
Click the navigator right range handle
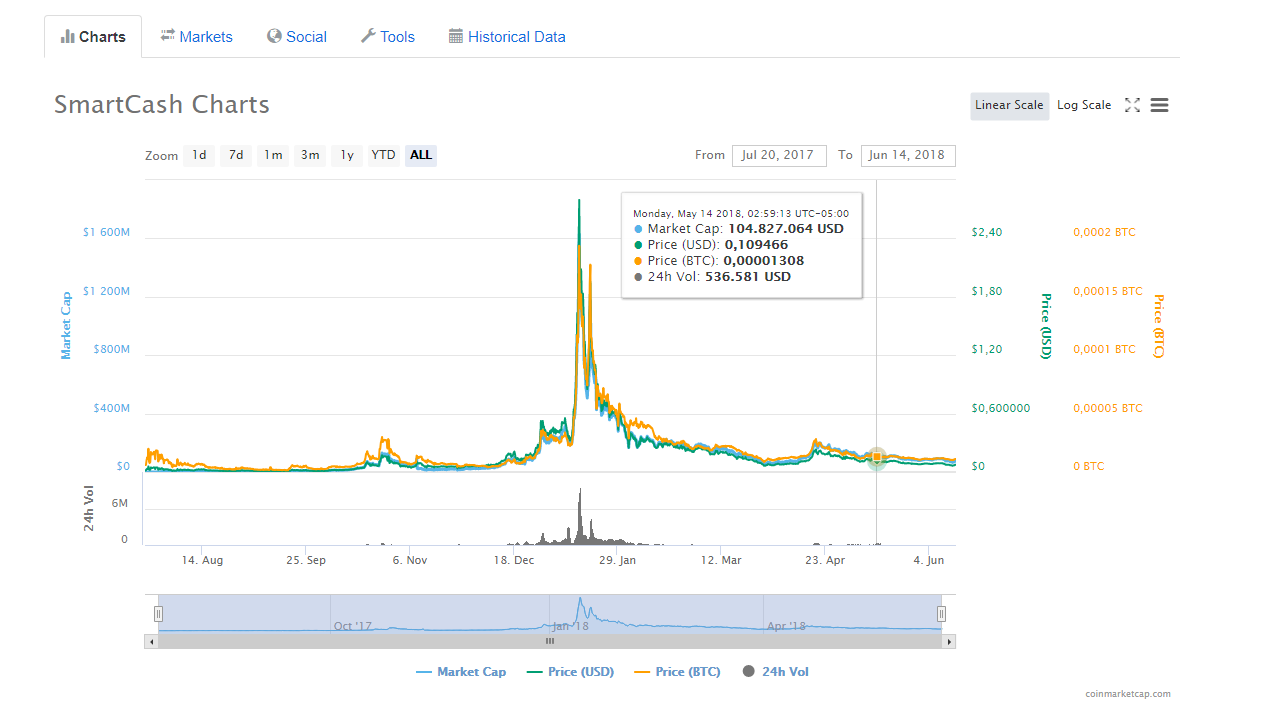[x=941, y=614]
